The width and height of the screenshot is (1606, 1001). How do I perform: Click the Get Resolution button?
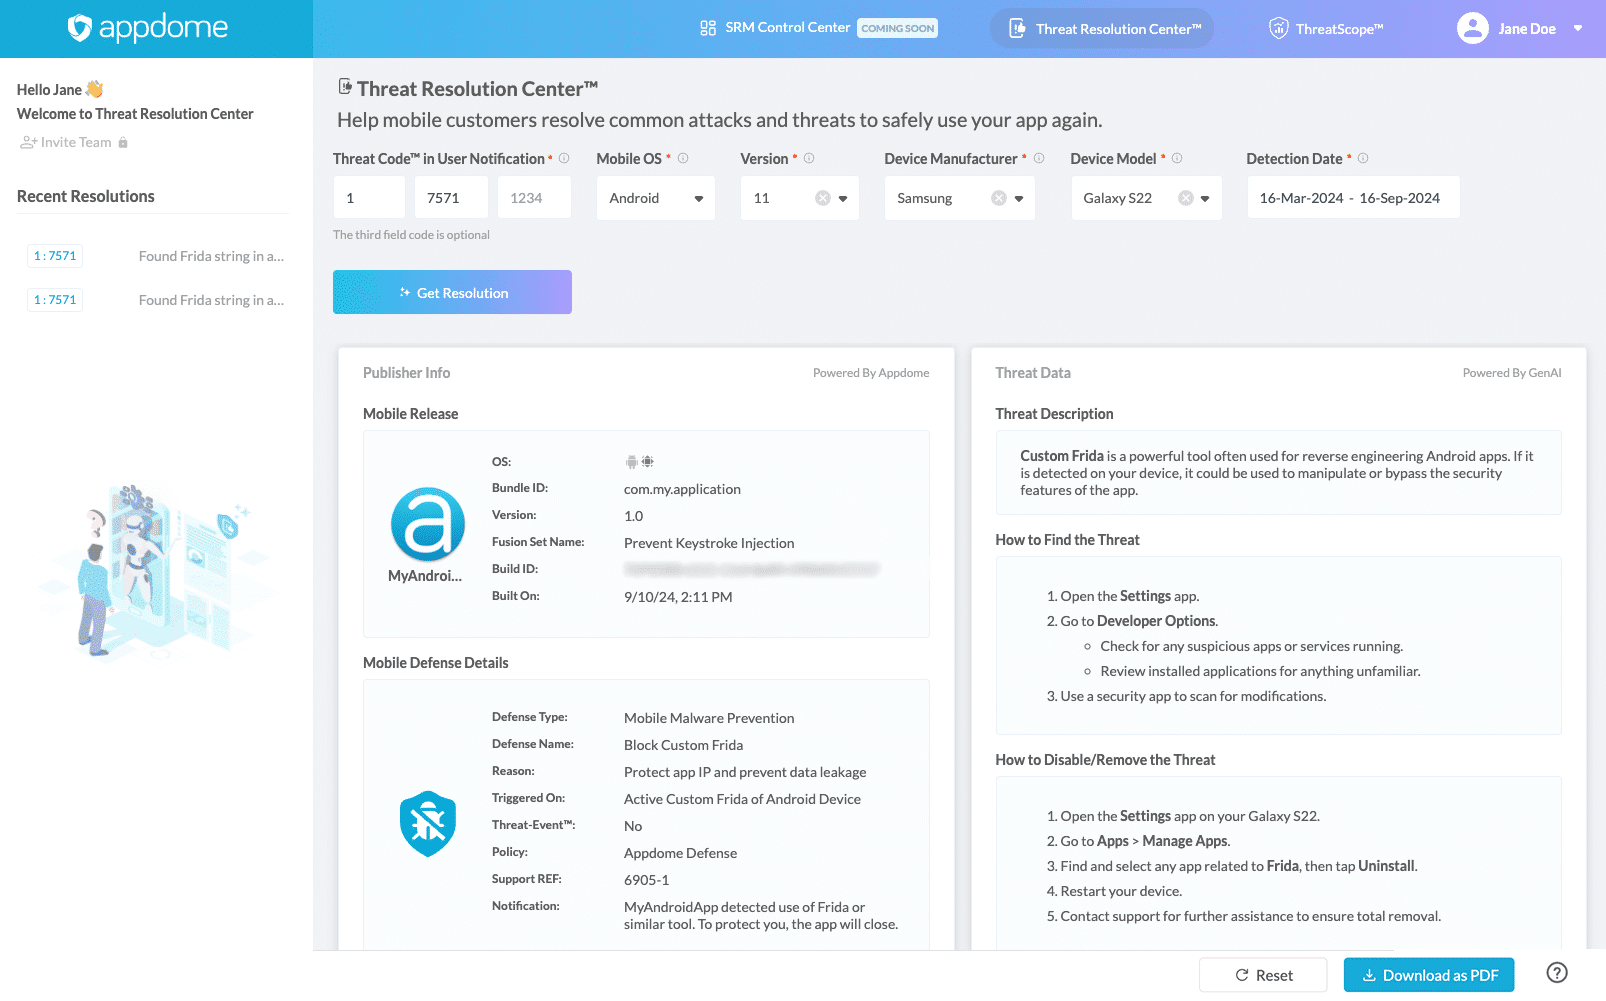pos(452,292)
